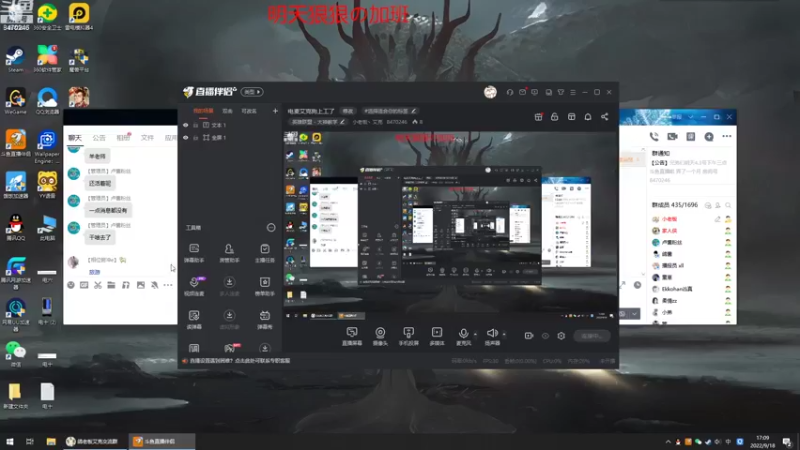Click the customer service help link at bottom

(x=240, y=361)
